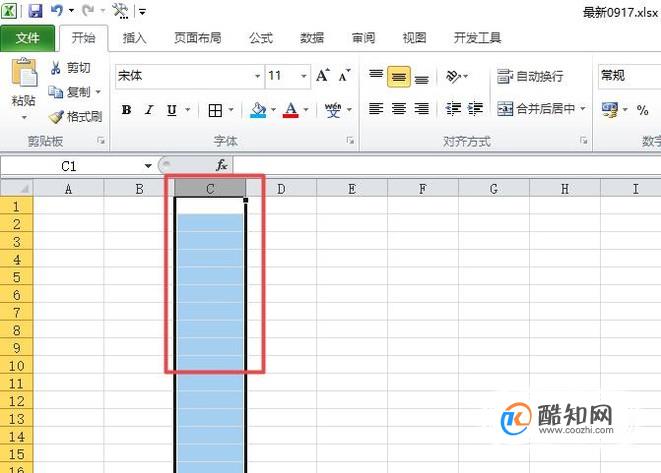Screen dimensions: 661x473
Task: Toggle align text left
Action: coord(376,109)
